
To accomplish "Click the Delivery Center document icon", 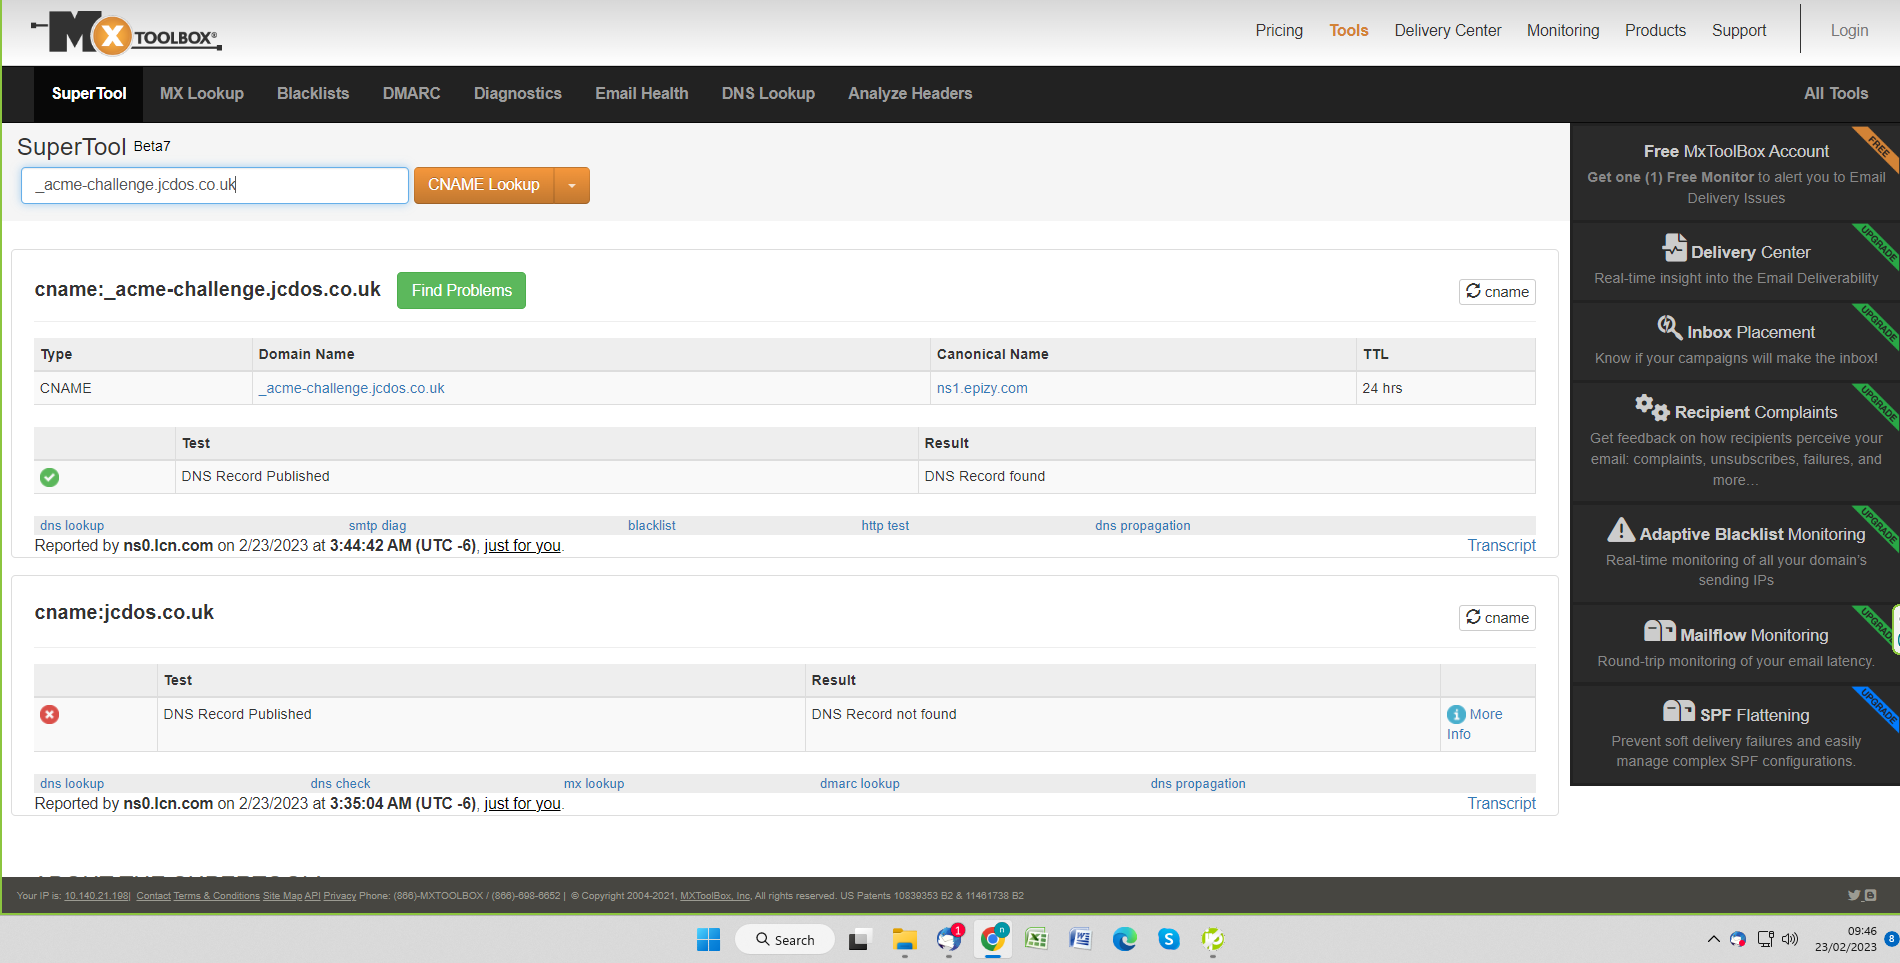I will (1673, 248).
